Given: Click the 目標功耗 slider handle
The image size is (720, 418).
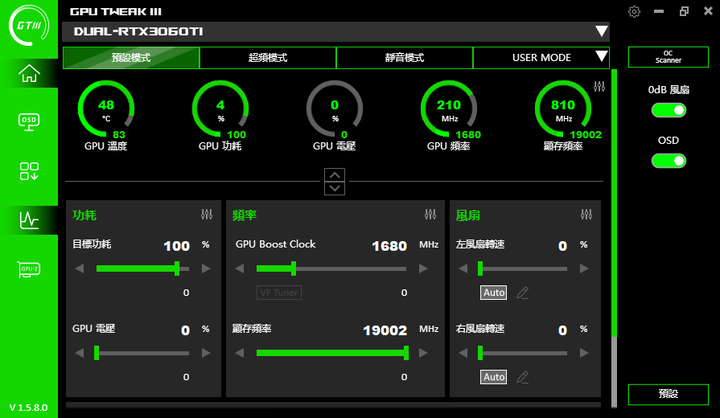Looking at the screenshot, I should point(177,269).
